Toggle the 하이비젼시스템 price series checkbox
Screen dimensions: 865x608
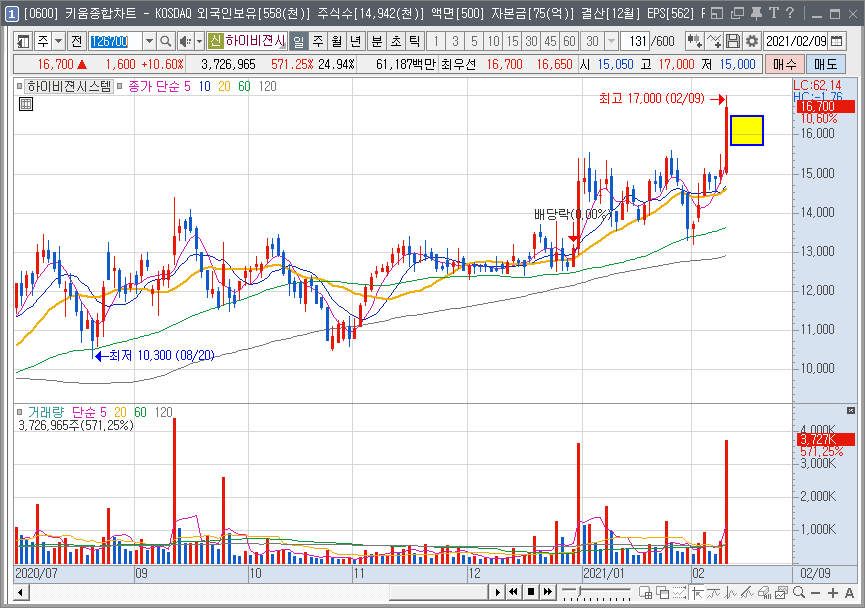click(20, 87)
